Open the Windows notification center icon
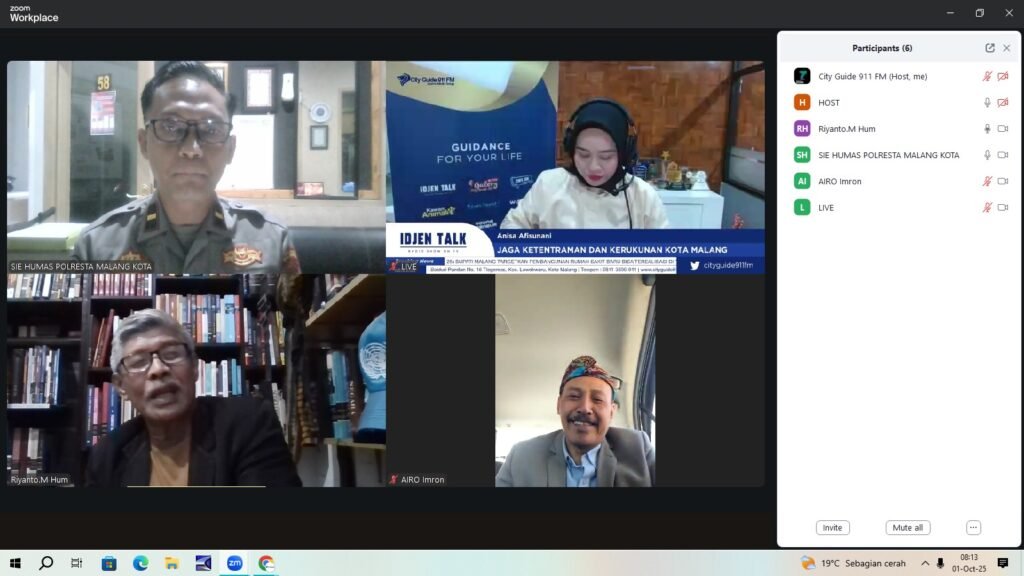Image resolution: width=1024 pixels, height=576 pixels. tap(1003, 564)
